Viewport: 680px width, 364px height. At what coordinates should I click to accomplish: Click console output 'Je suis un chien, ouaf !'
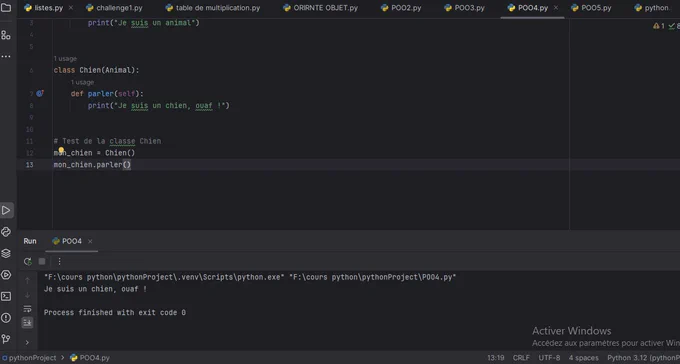click(95, 289)
